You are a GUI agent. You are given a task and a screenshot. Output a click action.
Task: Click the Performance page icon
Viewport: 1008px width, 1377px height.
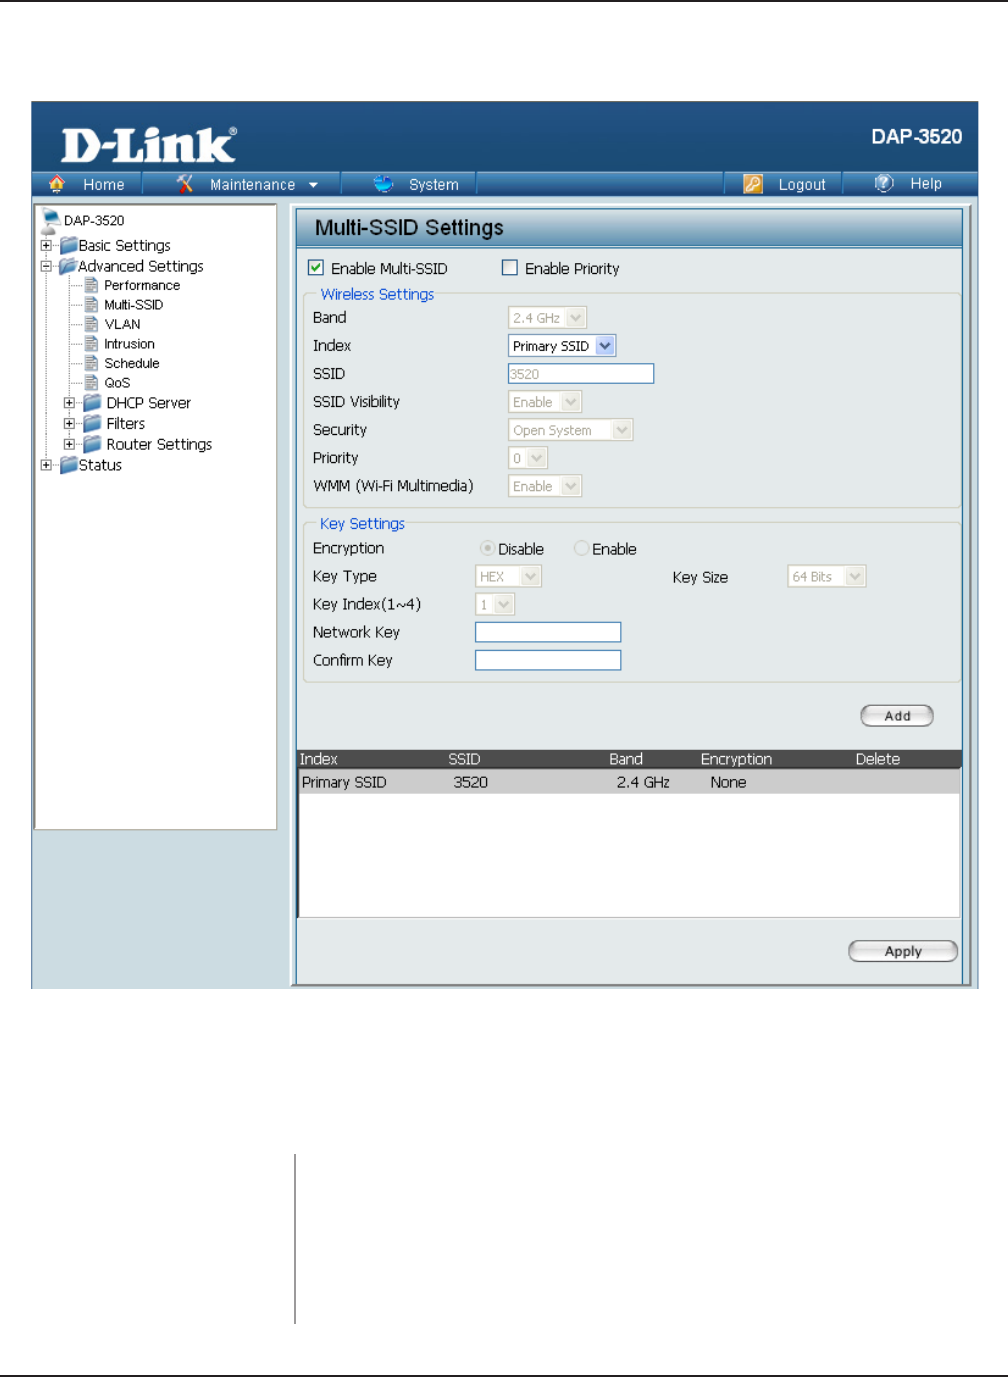(91, 285)
